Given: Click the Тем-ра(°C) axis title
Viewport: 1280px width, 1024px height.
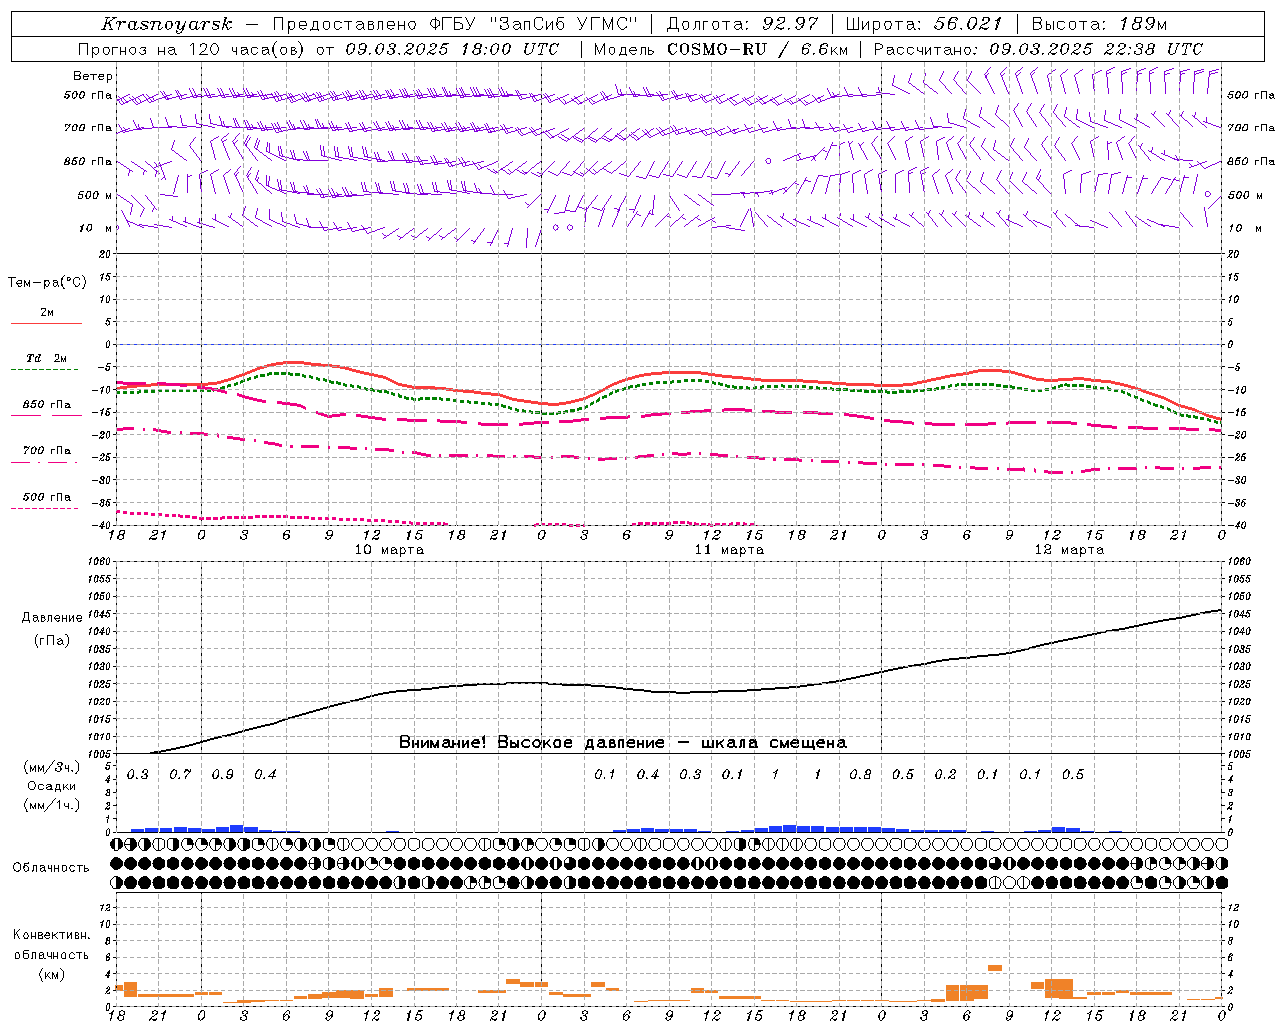Looking at the screenshot, I should 47,283.
